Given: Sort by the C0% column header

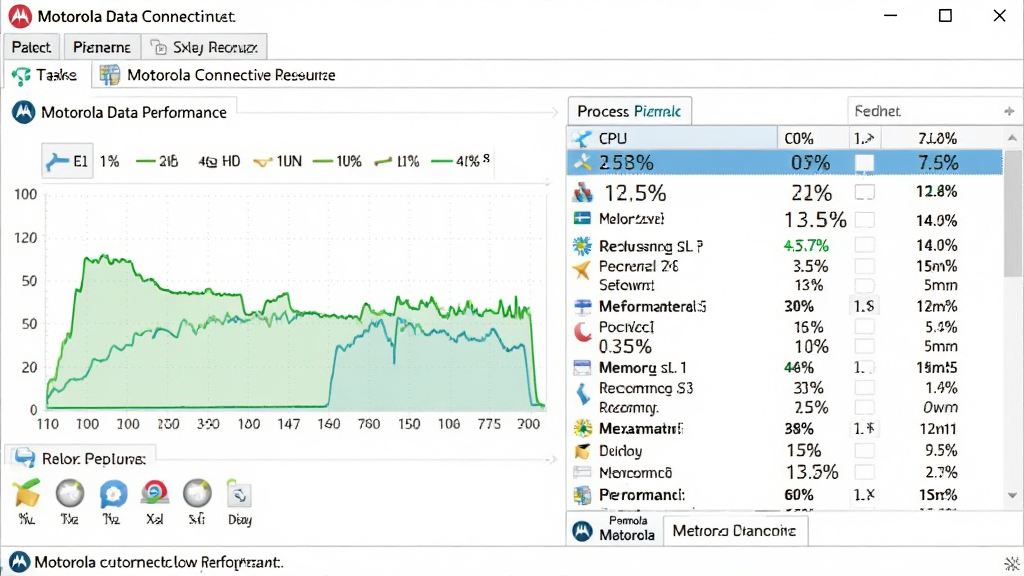Looking at the screenshot, I should coord(813,138).
